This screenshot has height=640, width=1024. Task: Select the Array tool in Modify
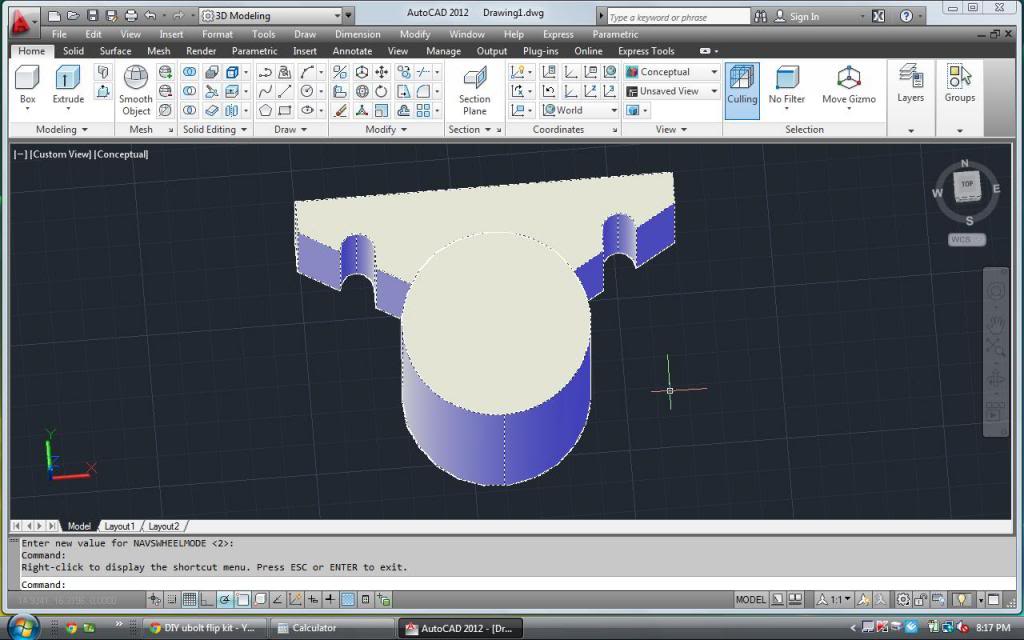(x=423, y=110)
